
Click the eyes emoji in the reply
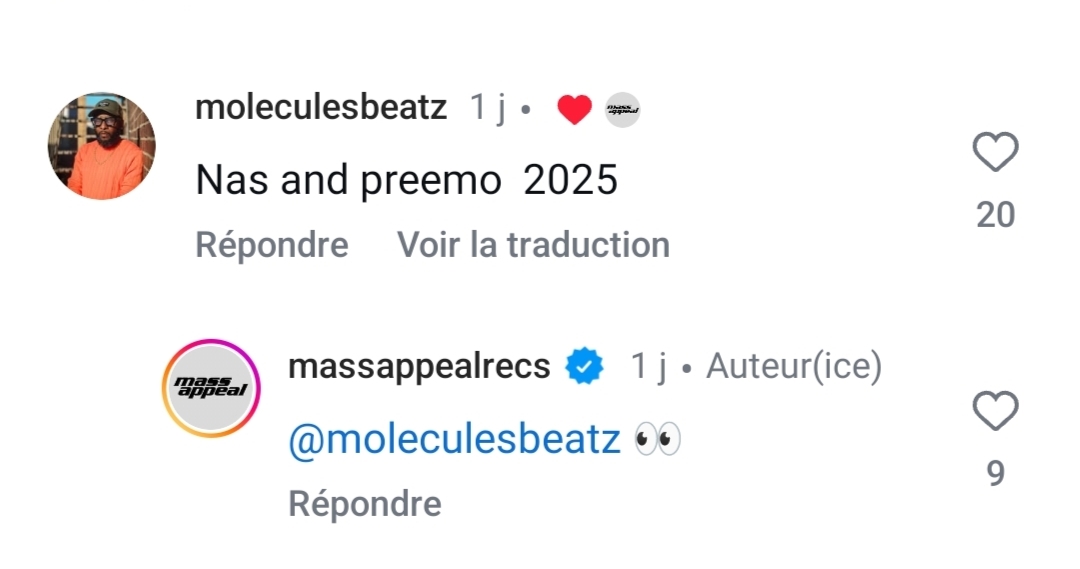point(658,439)
